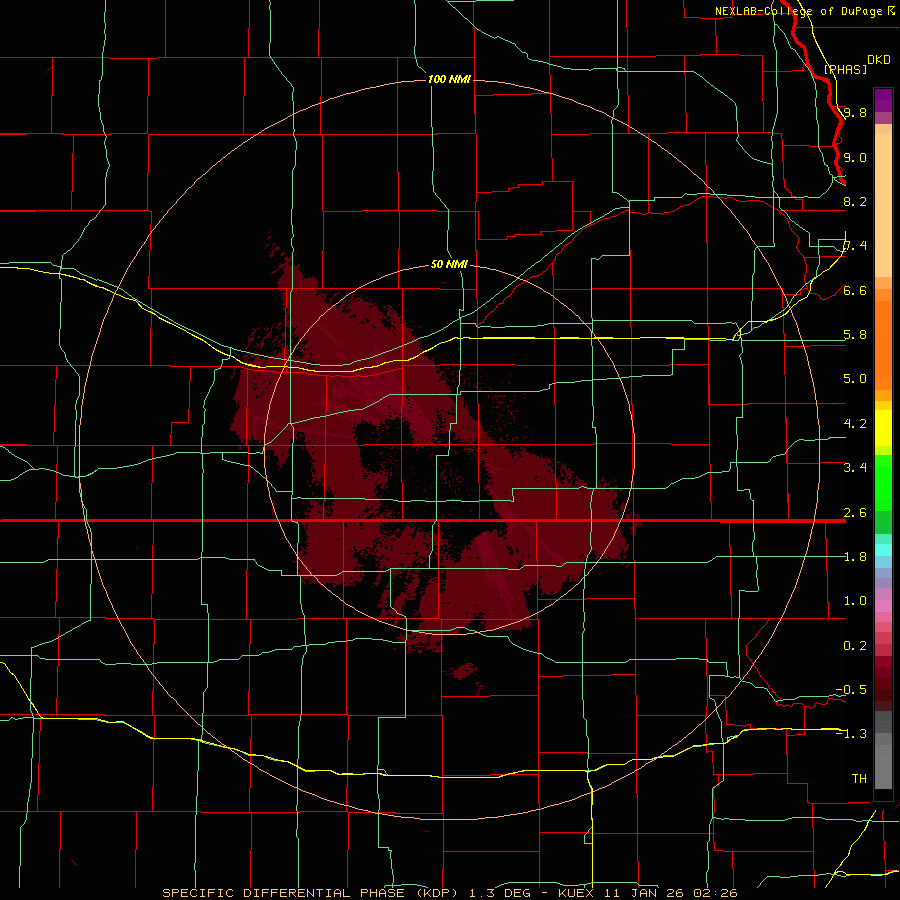
Task: Click the 5.8 value on the color scale
Action: coord(855,335)
